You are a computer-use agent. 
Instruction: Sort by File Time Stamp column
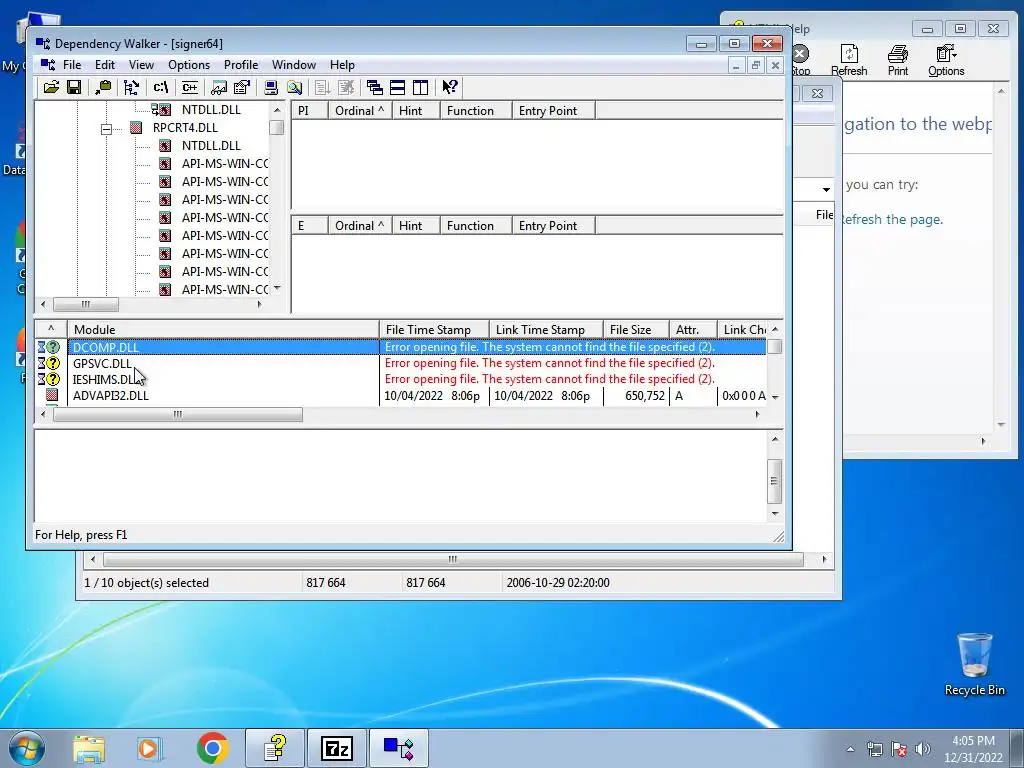pos(434,330)
